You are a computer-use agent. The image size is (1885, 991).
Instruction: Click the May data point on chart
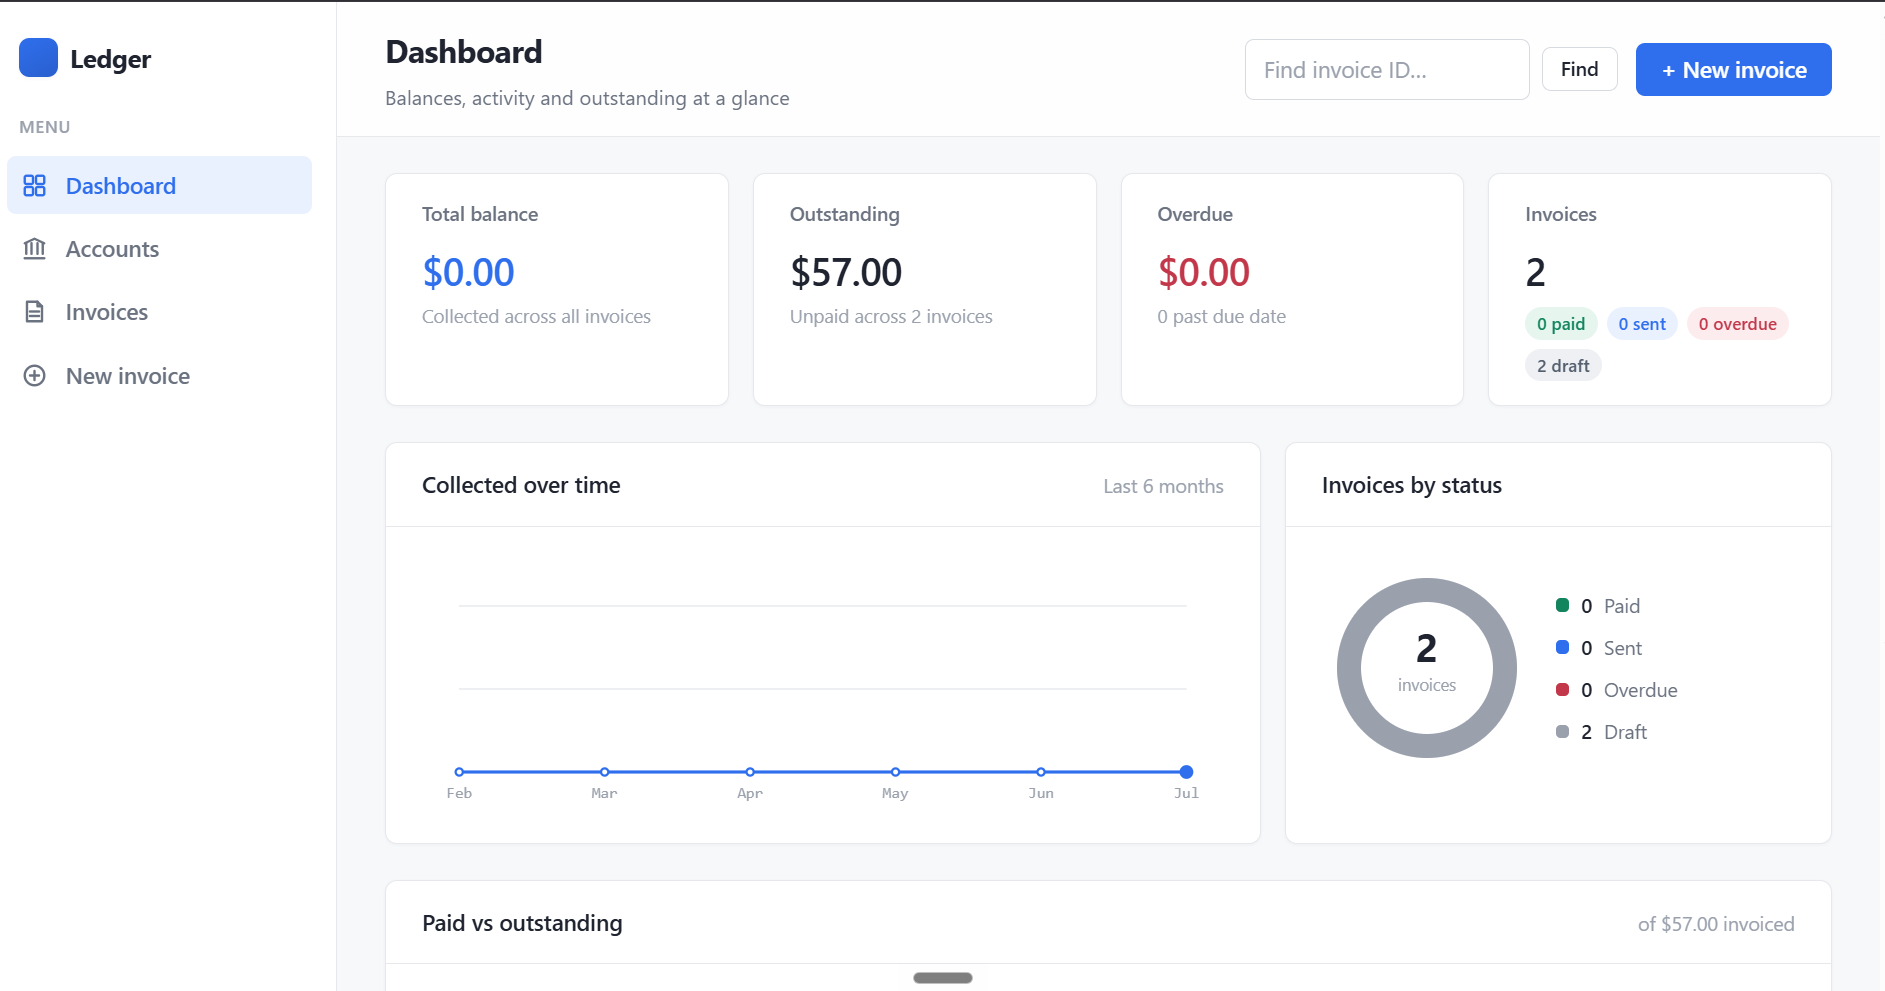[896, 772]
